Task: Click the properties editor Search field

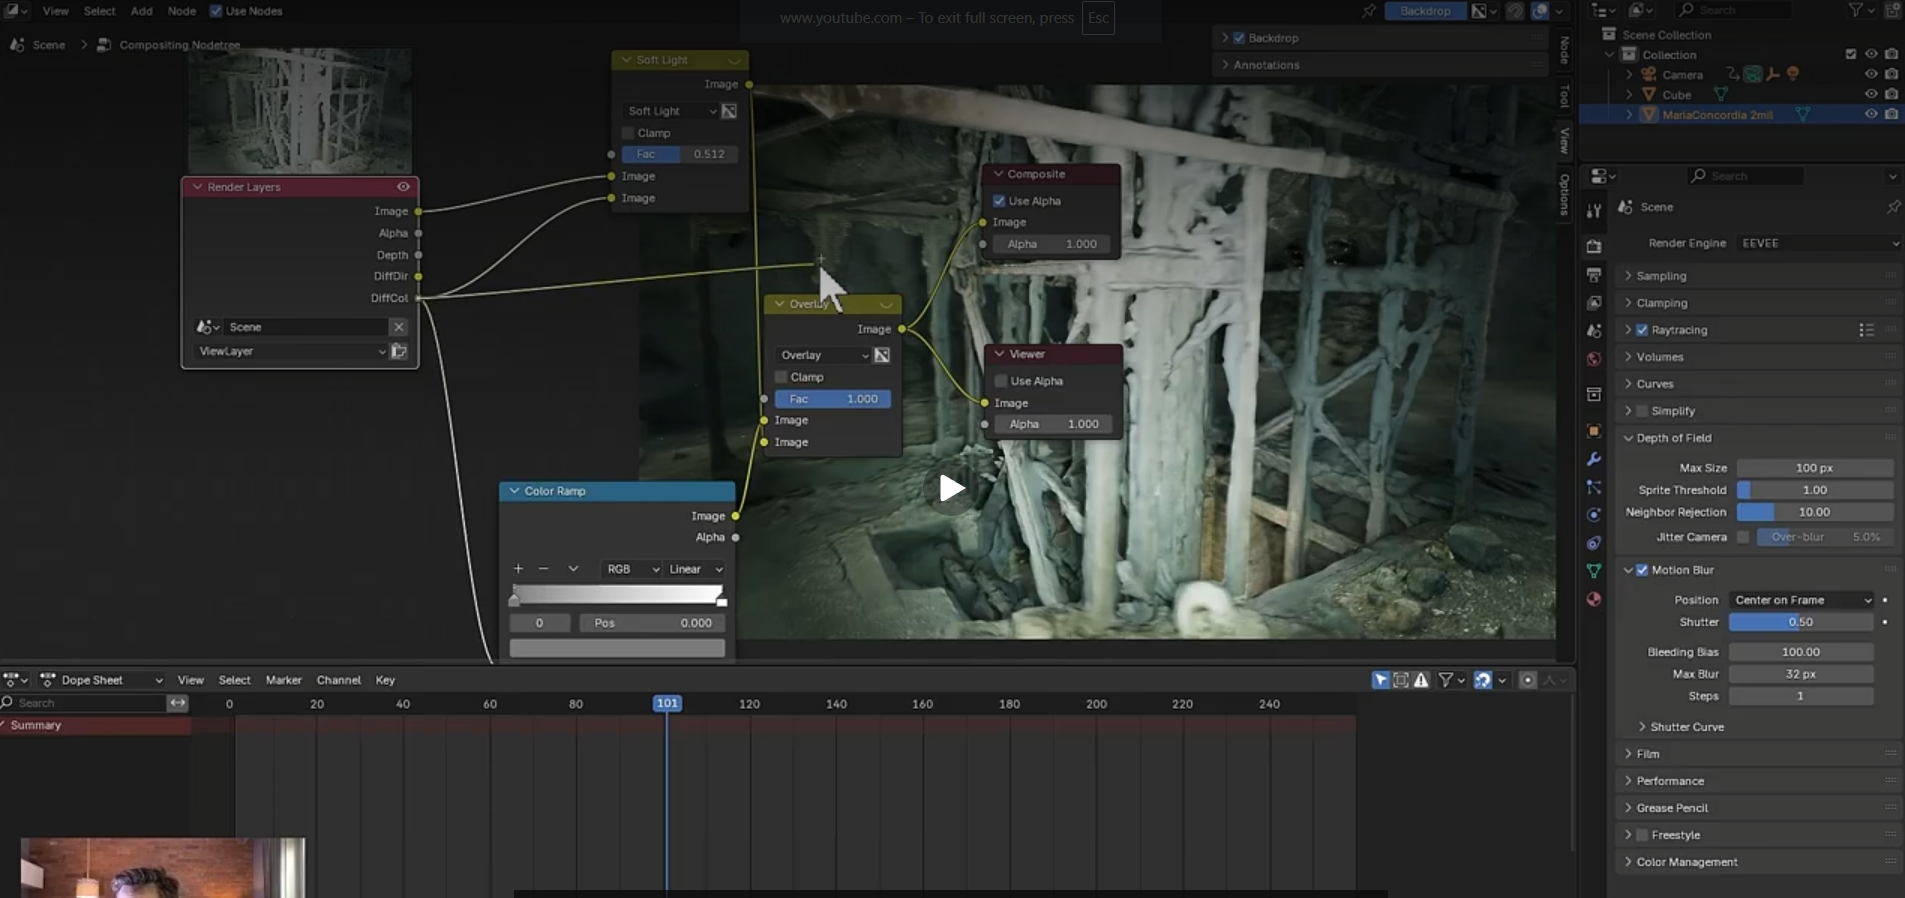Action: [x=1746, y=176]
